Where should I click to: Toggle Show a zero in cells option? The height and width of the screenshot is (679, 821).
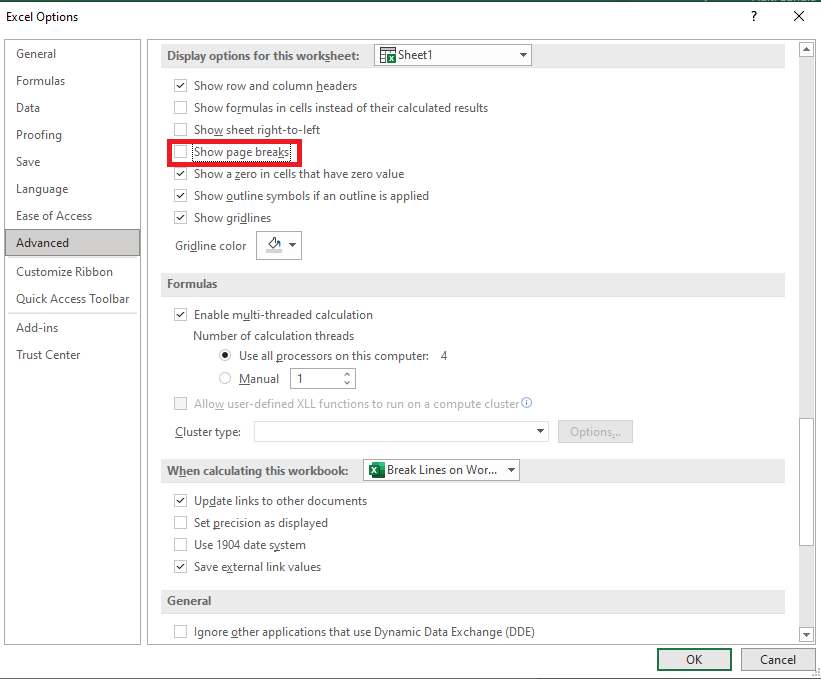click(181, 173)
